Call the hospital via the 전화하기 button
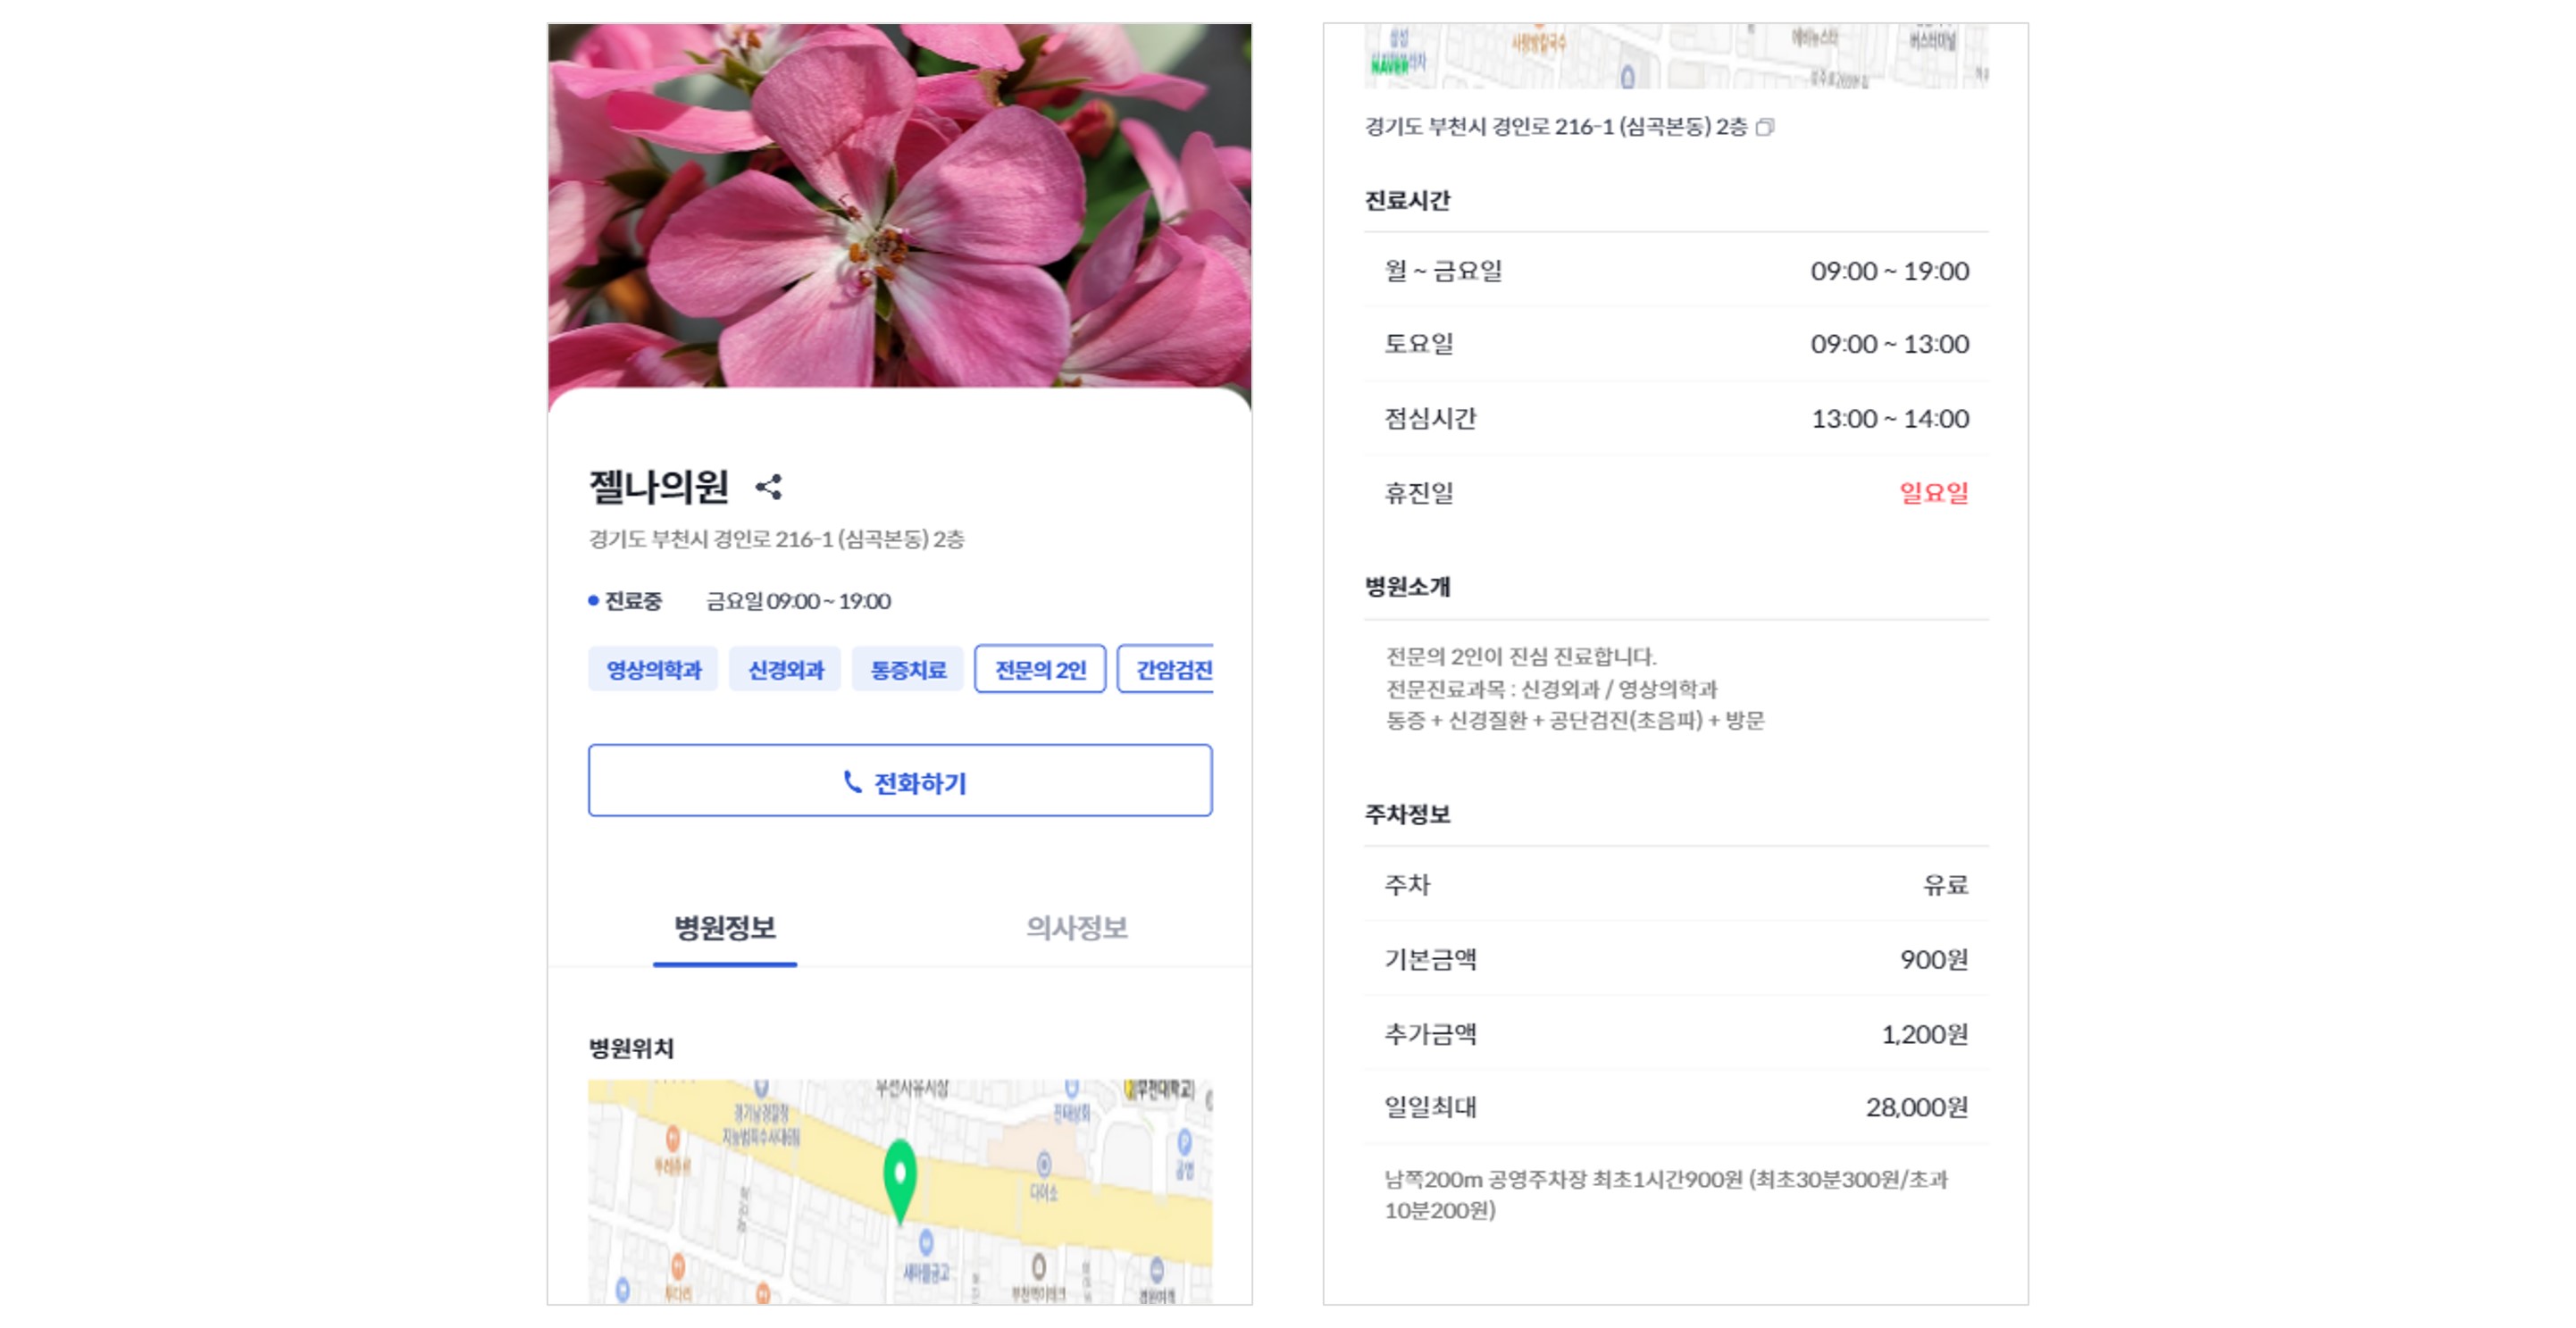Screen dimensions: 2576x1328 pos(900,781)
